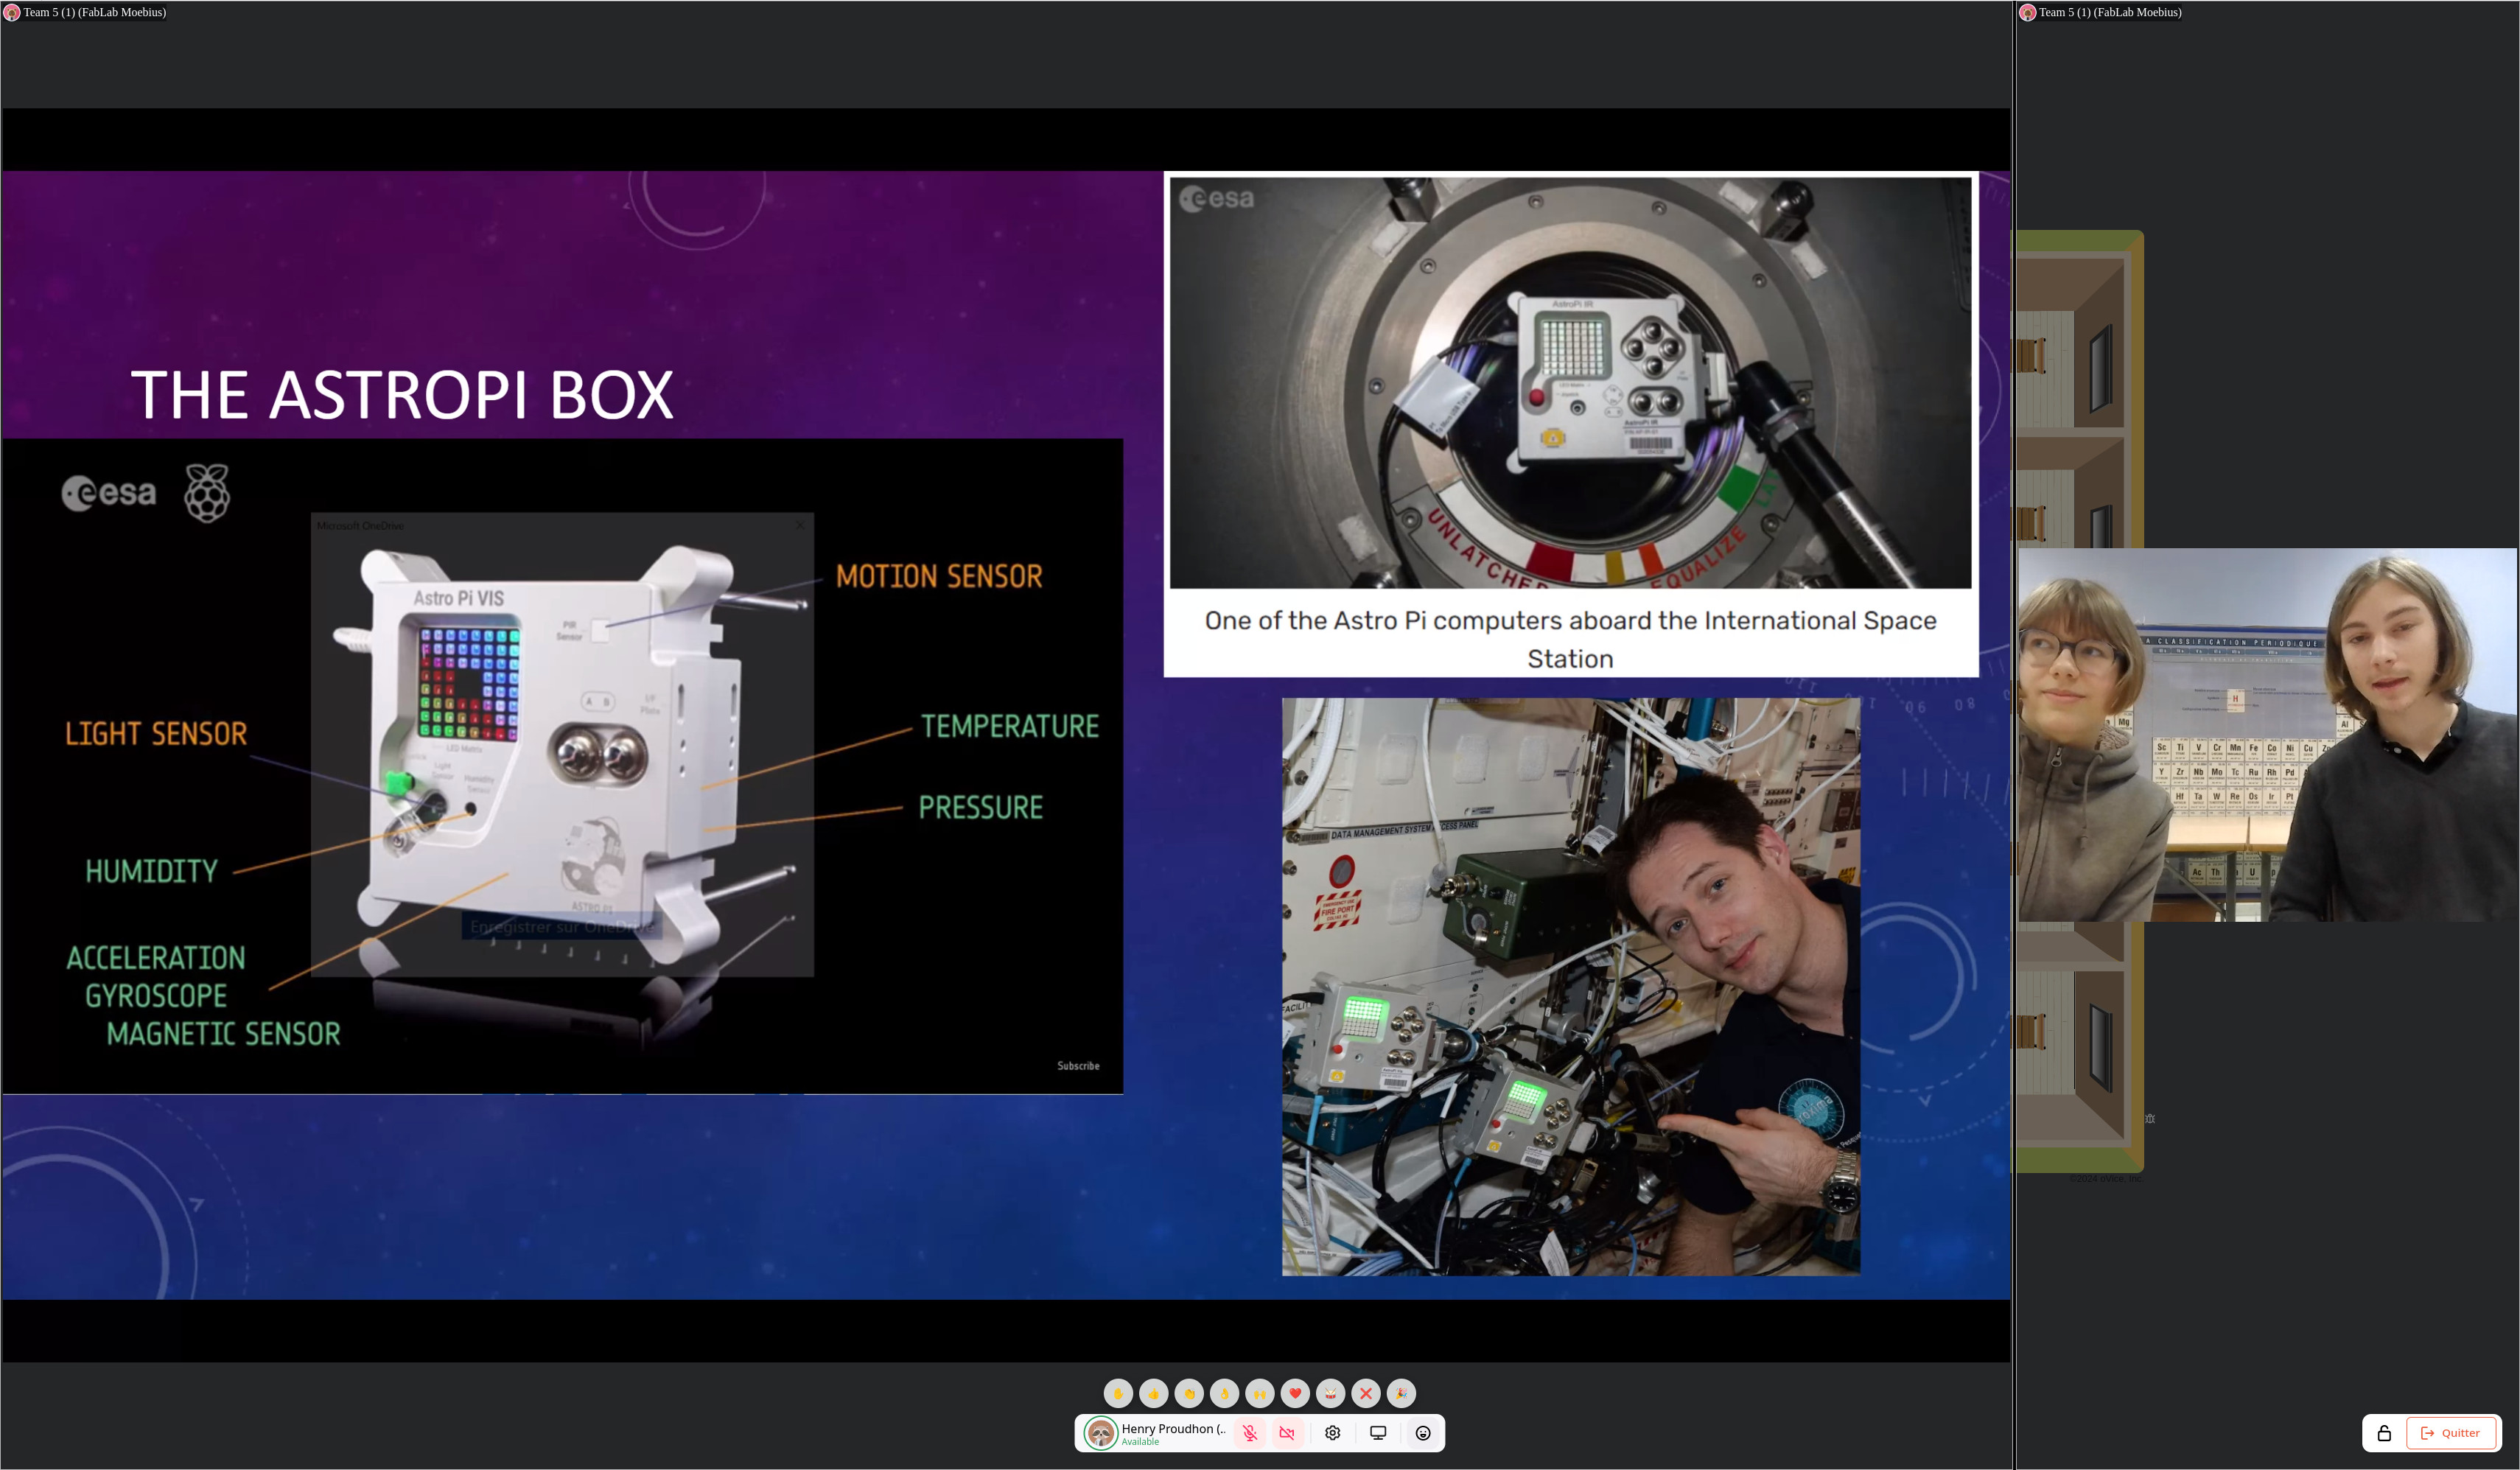Turn on the camera
This screenshot has width=2520, height=1470.
tap(1287, 1433)
